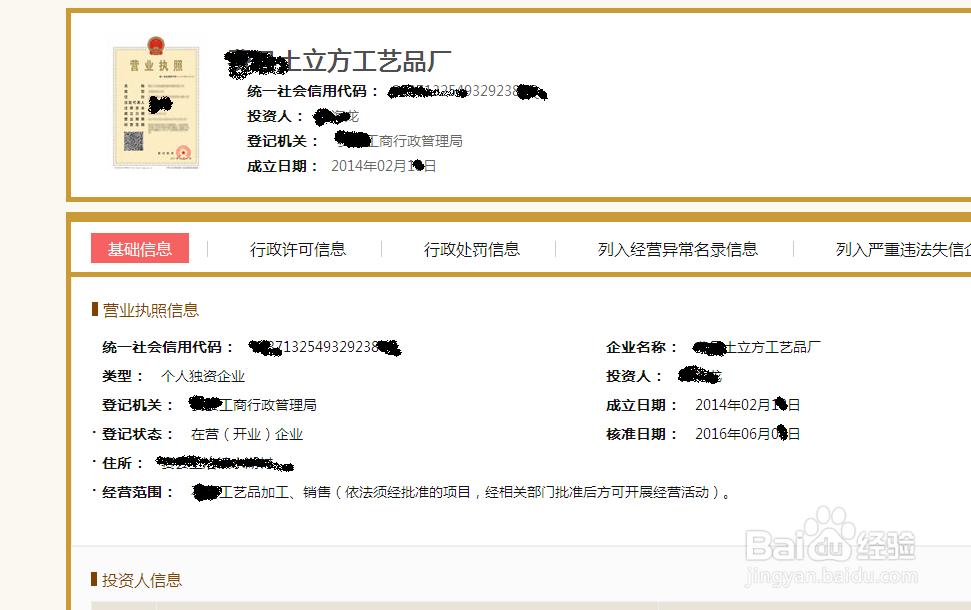The image size is (971, 610).
Task: Open the 行政处罚信息 tab
Action: coord(471,250)
